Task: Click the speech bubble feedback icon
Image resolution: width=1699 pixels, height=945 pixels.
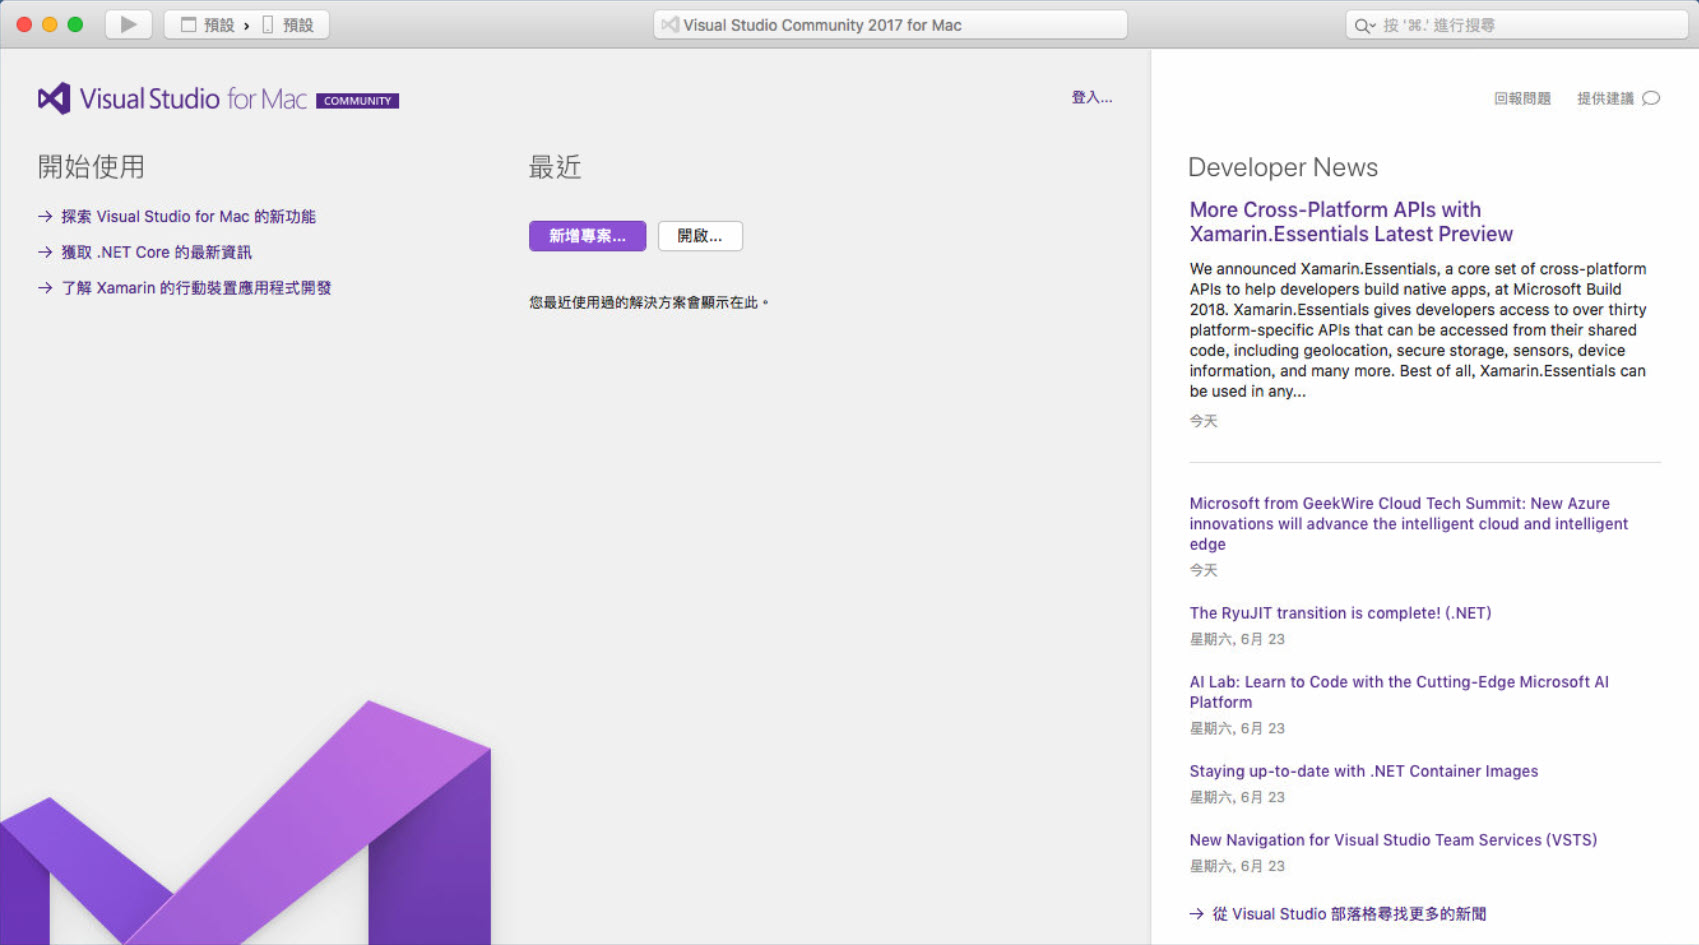Action: pyautogui.click(x=1651, y=98)
